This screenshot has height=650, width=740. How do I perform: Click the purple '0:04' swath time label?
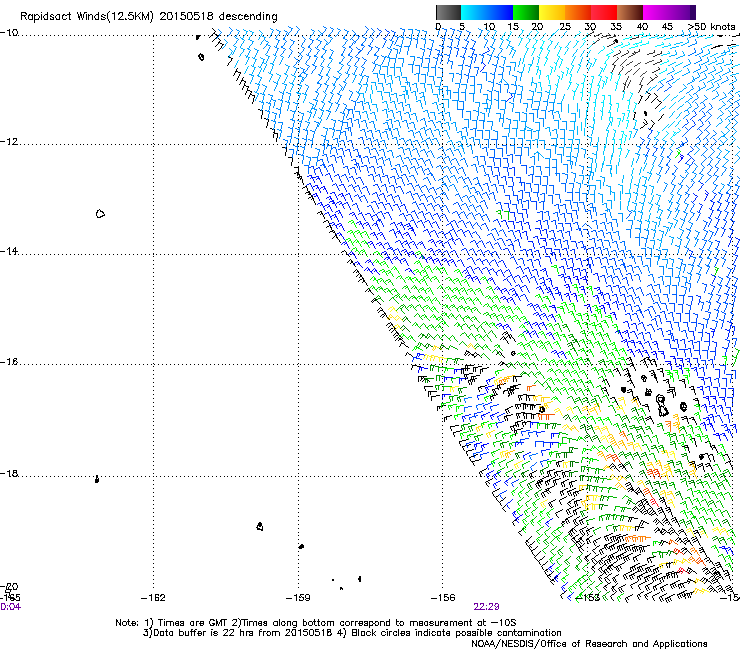[x=10, y=607]
